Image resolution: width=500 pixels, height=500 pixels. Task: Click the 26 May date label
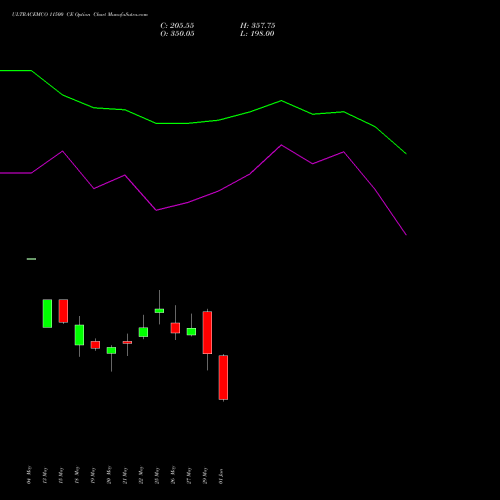point(173,475)
